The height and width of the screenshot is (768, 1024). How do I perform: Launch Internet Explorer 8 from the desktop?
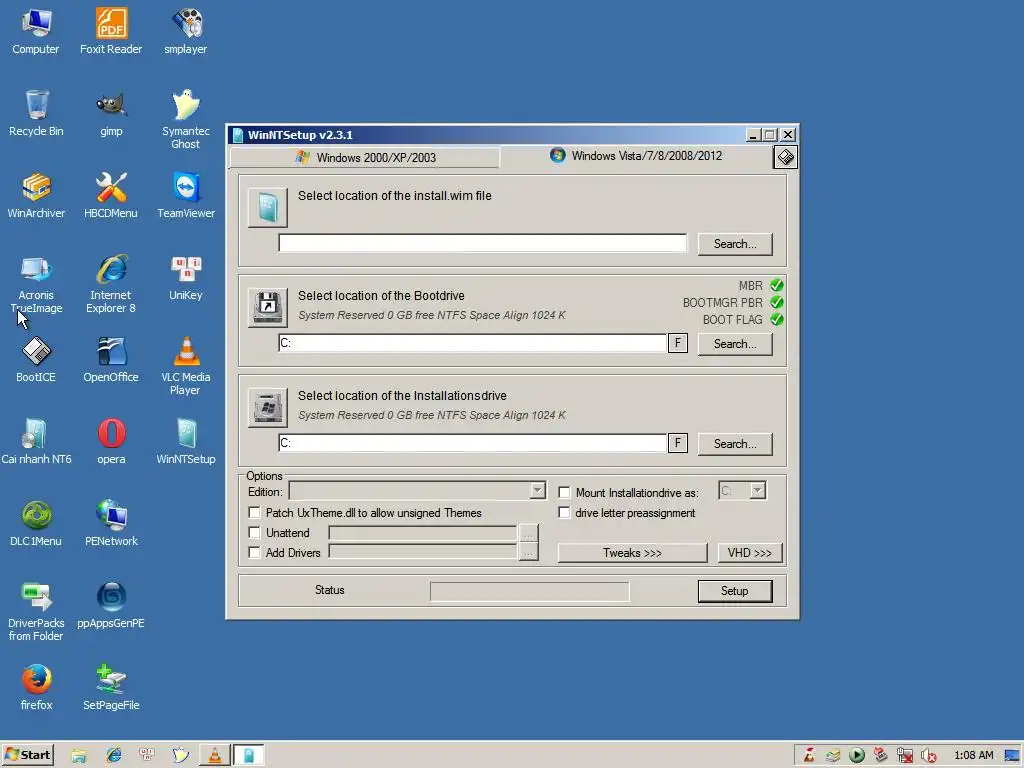111,284
